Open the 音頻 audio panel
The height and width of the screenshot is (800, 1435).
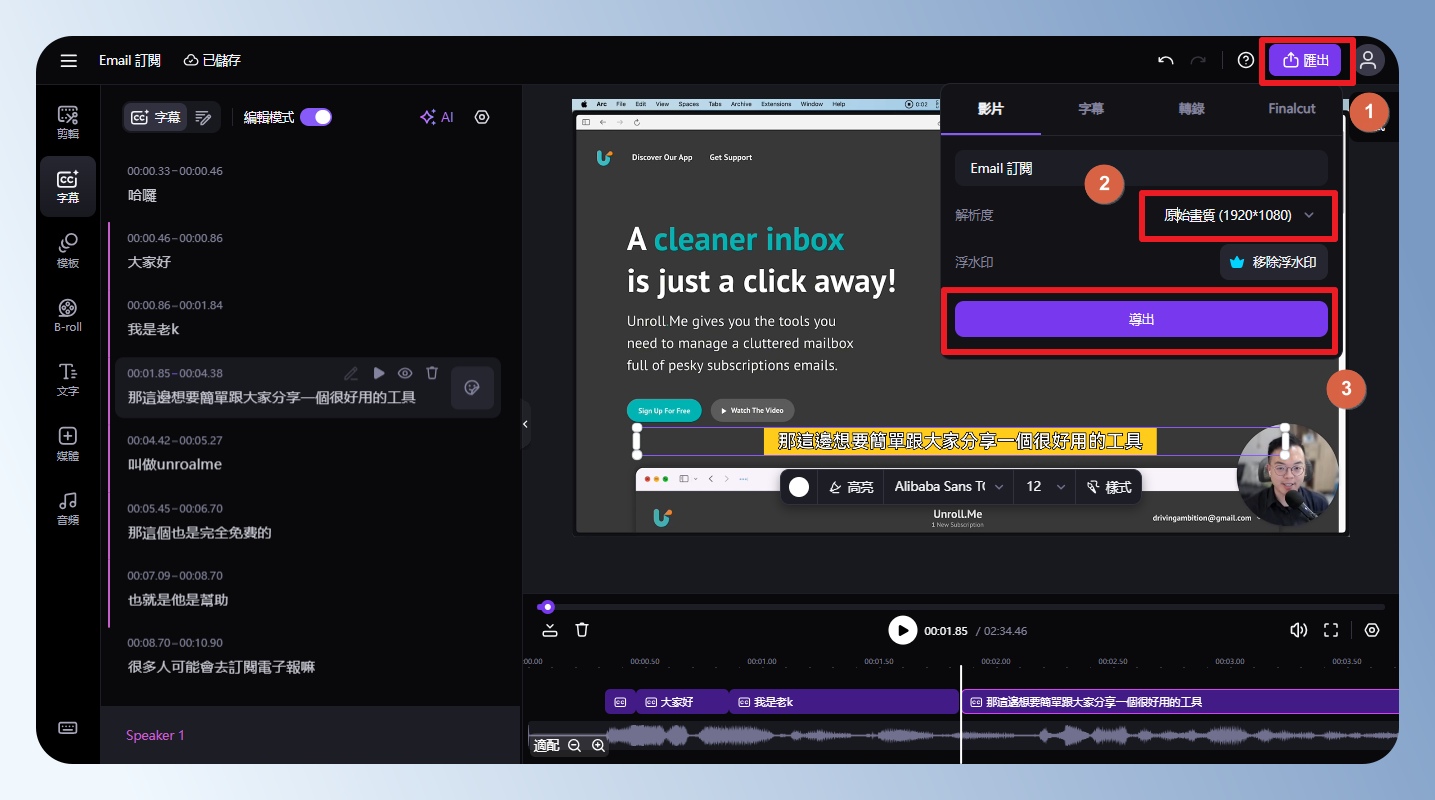pos(68,508)
